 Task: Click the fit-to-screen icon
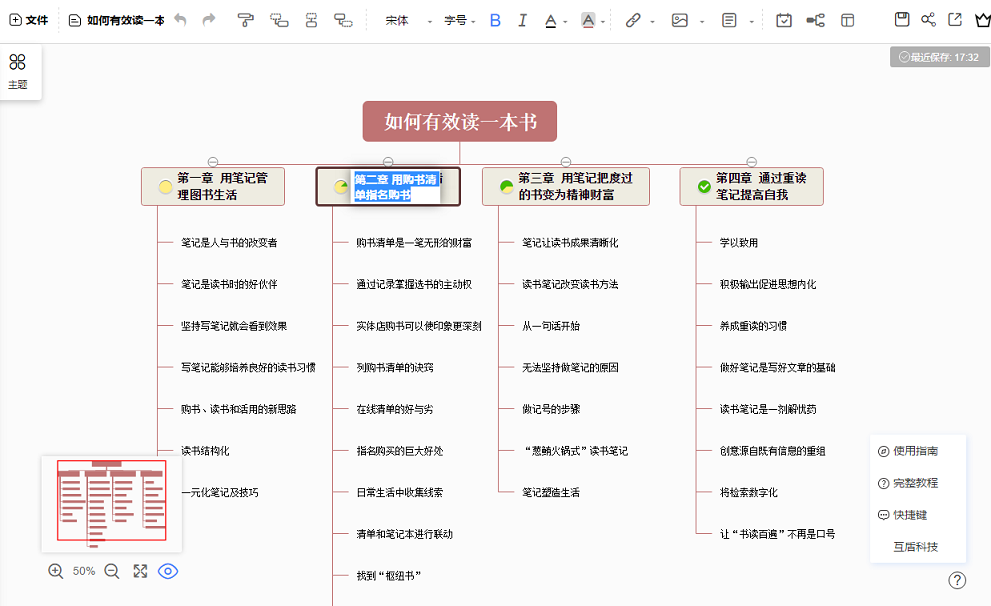click(140, 571)
